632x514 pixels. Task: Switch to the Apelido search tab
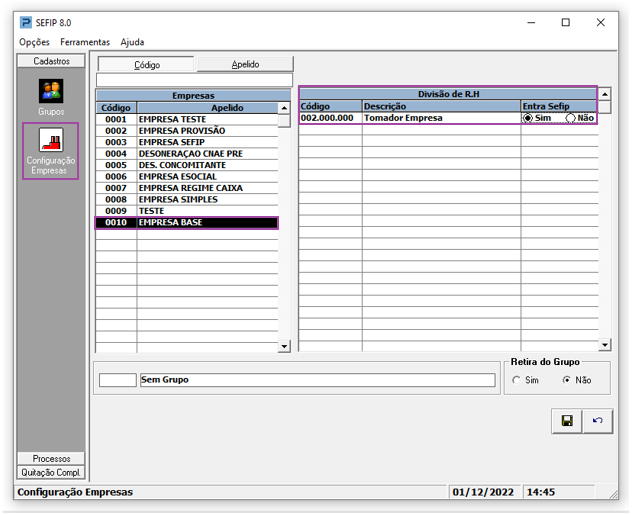coord(245,64)
